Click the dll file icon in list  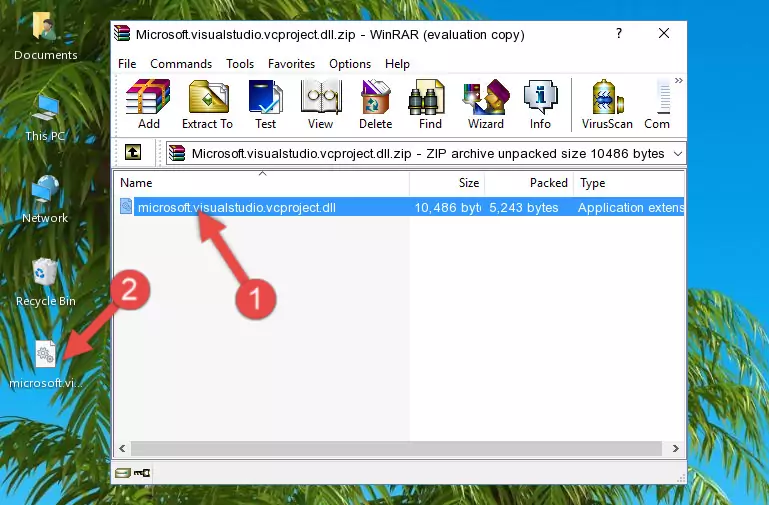(126, 206)
